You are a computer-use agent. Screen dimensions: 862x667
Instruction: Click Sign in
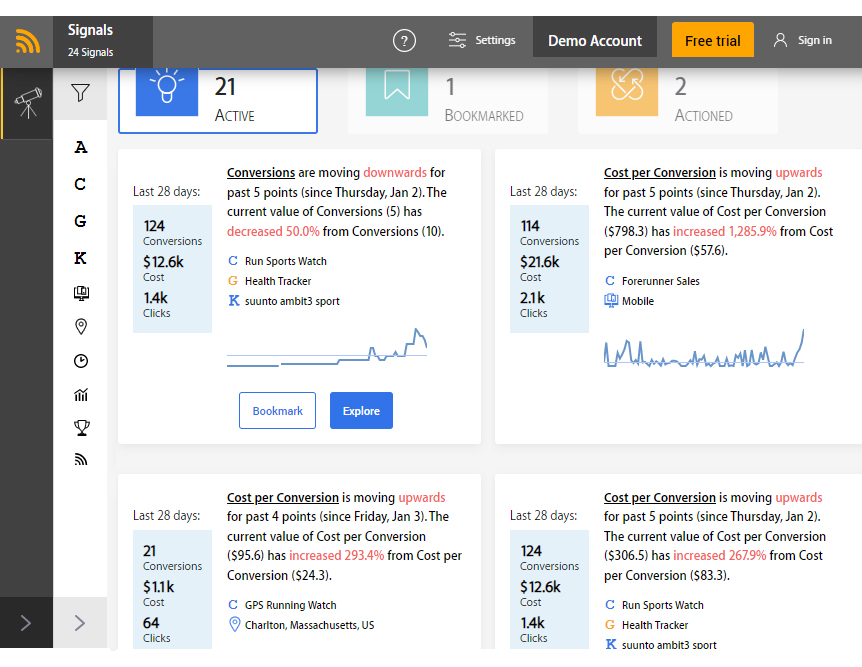pyautogui.click(x=803, y=40)
